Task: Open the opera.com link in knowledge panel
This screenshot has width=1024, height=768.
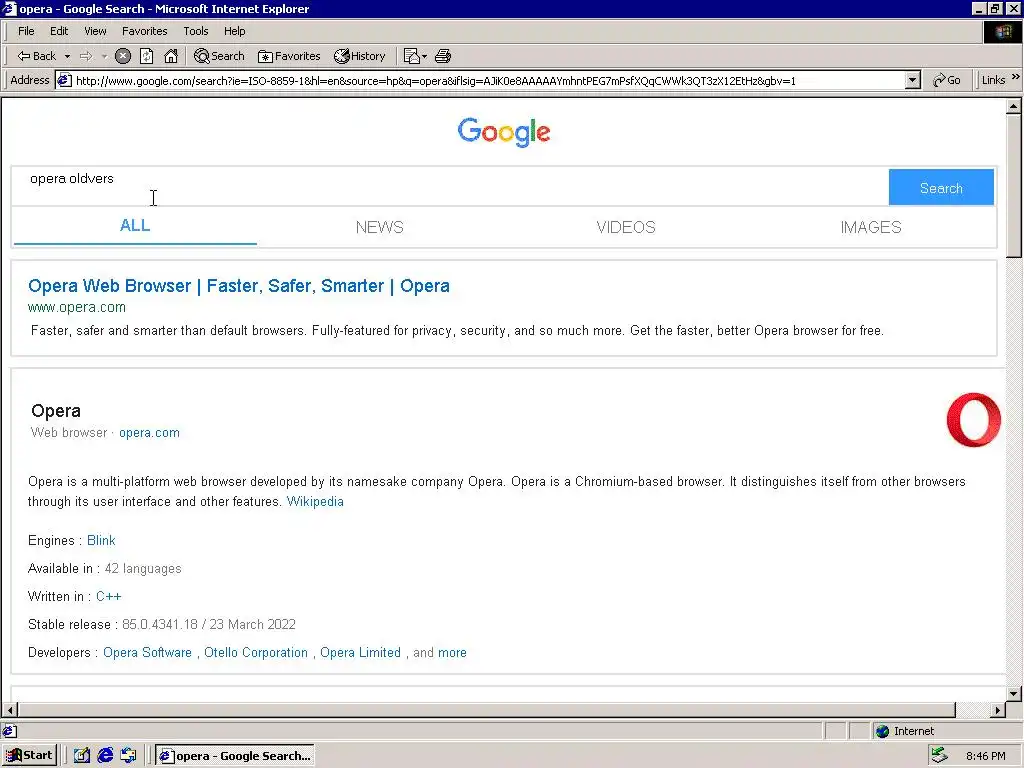Action: [149, 433]
